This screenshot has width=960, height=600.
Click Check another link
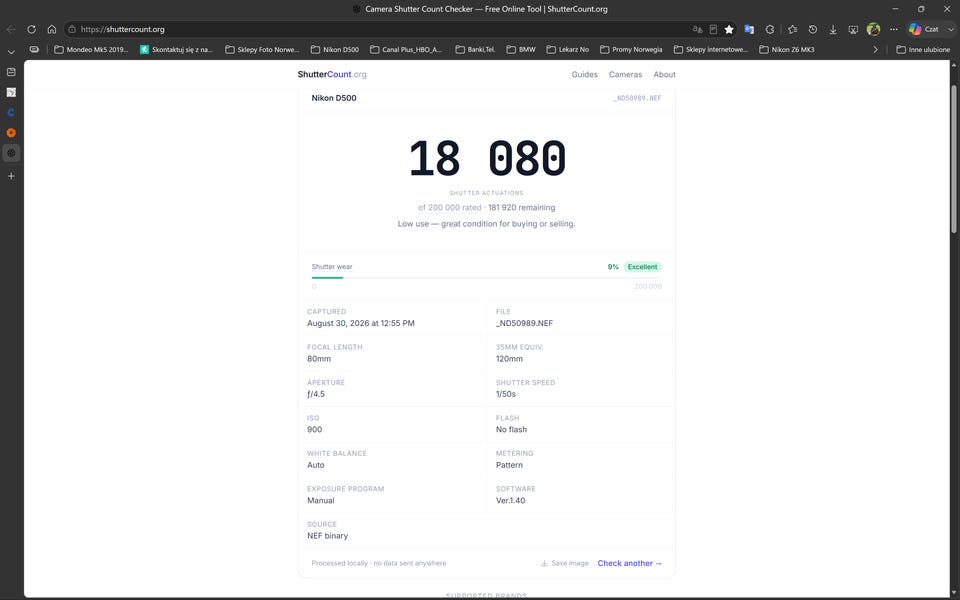pyautogui.click(x=629, y=563)
